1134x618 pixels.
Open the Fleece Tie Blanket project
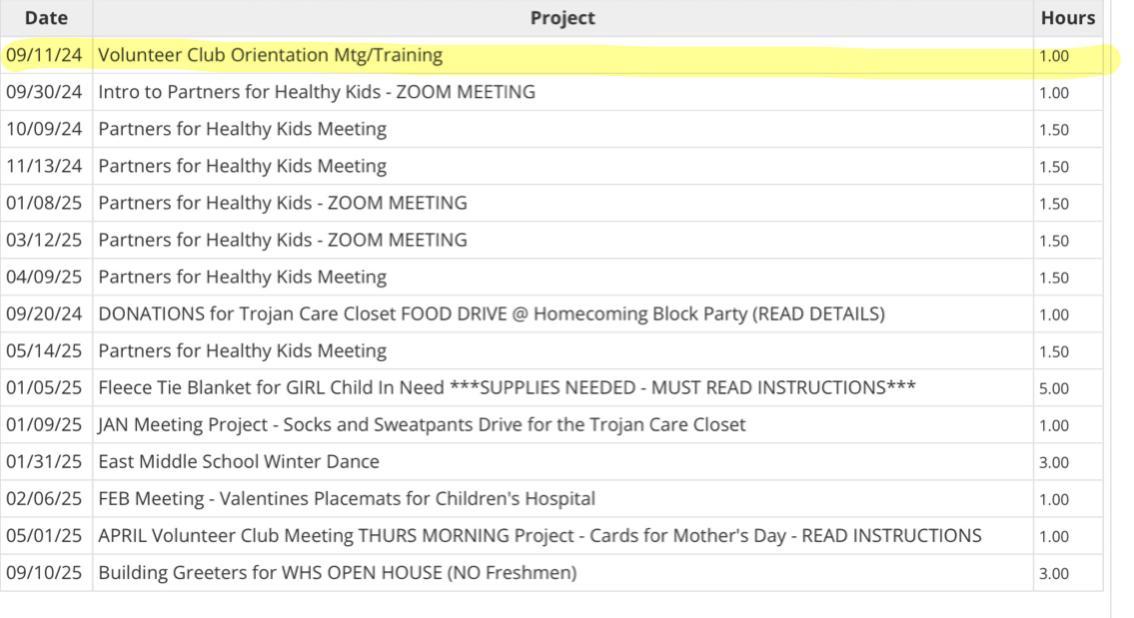coord(507,388)
